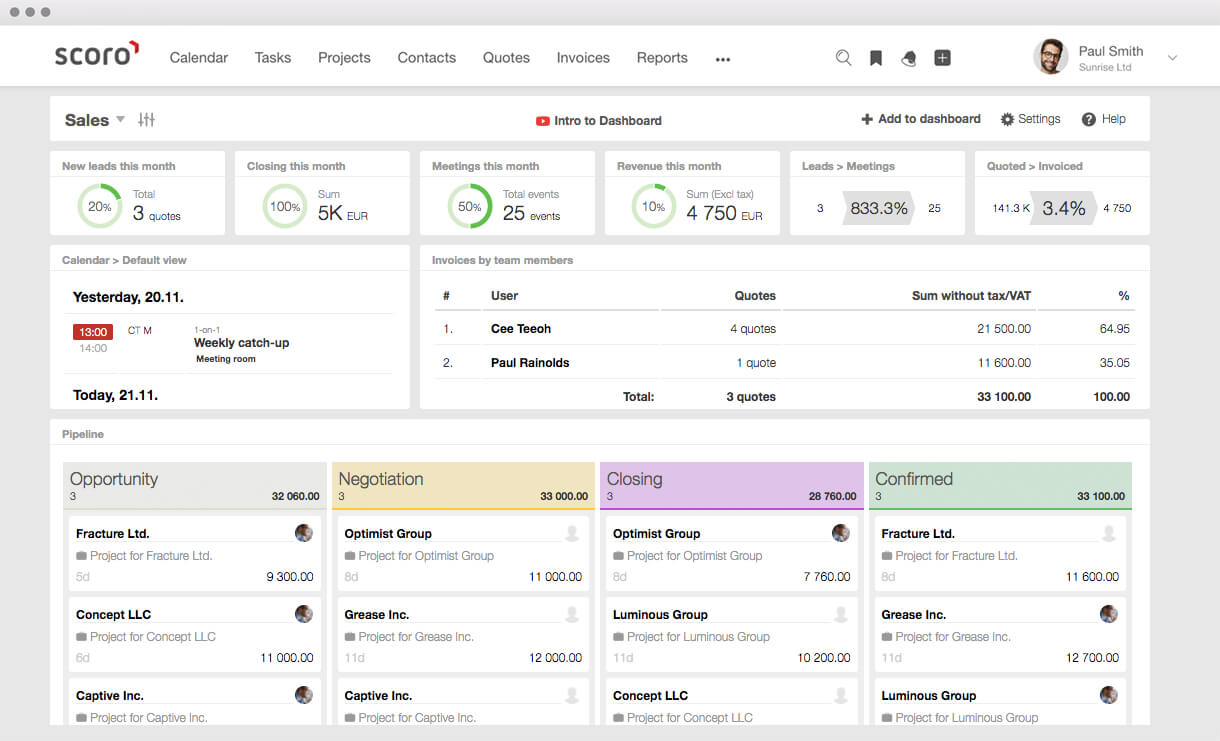
Task: Click the 3.4% Quoted > Invoiced value
Action: click(1064, 208)
